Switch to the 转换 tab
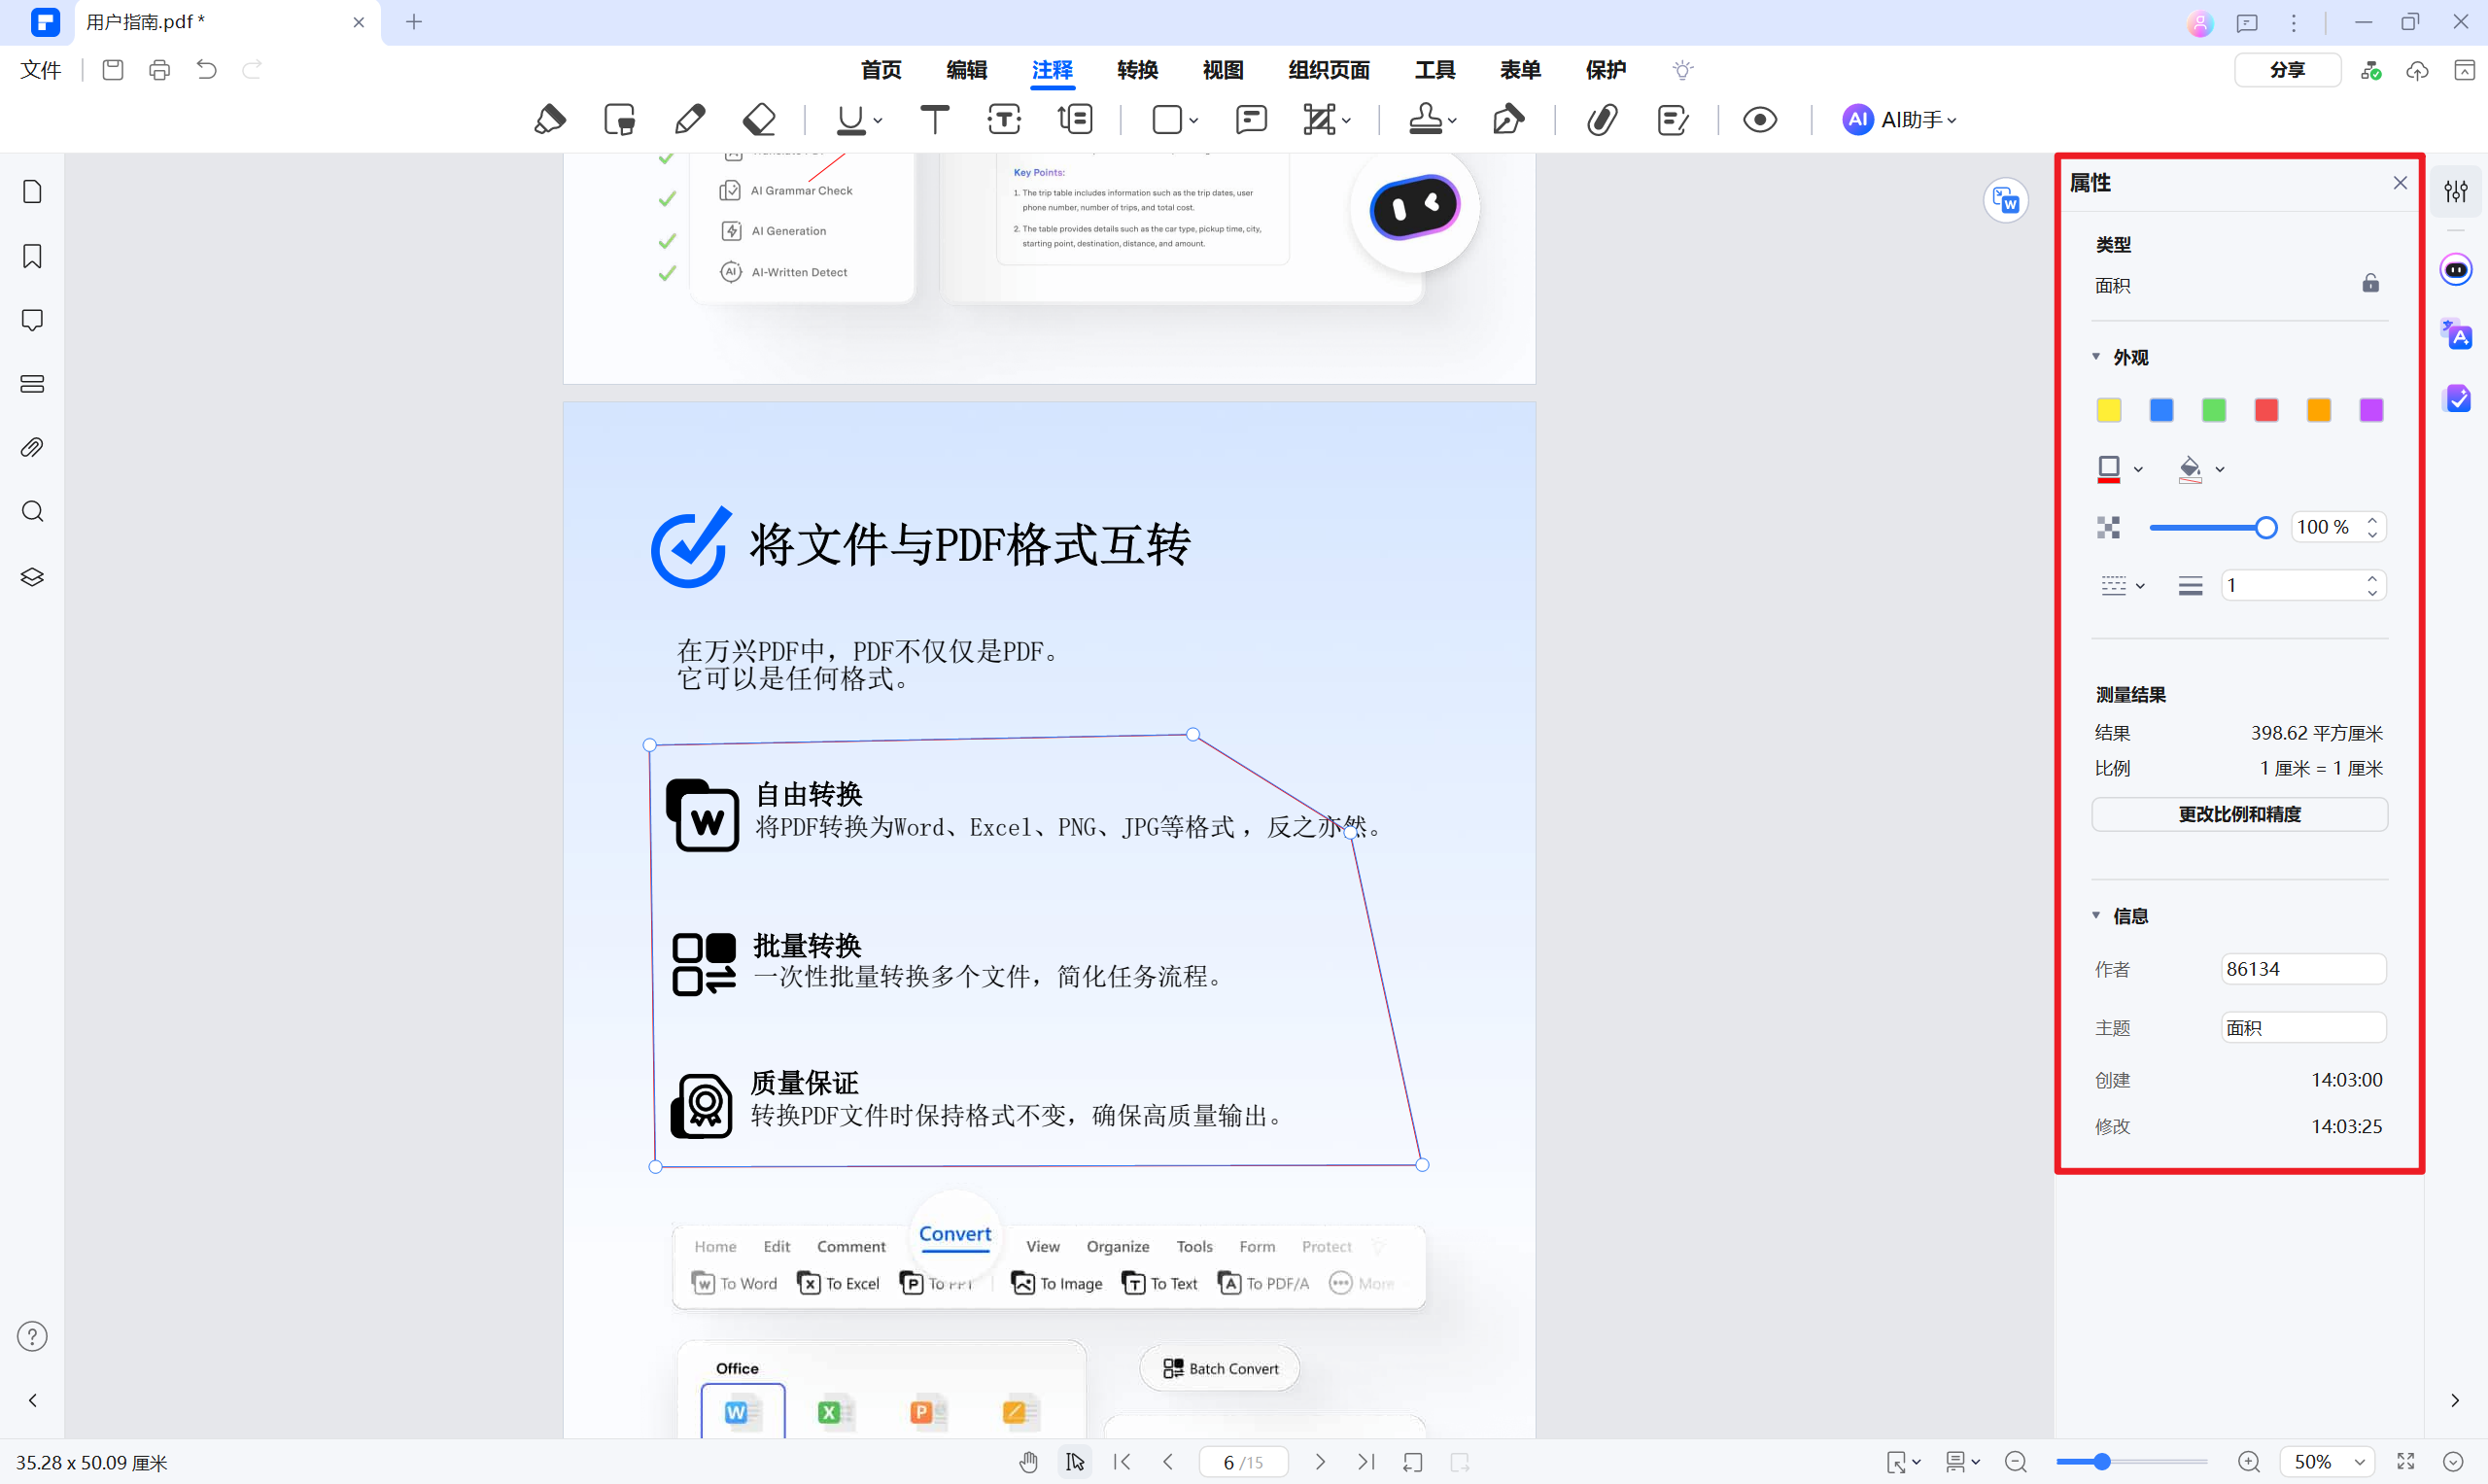 pos(1136,70)
